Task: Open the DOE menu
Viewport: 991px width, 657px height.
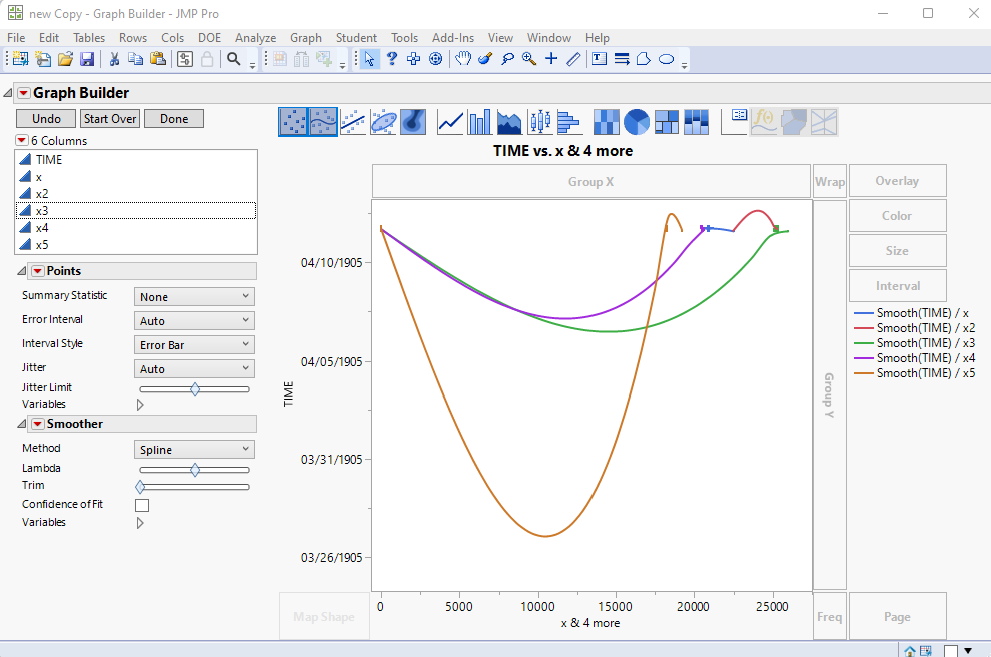Action: (x=209, y=38)
